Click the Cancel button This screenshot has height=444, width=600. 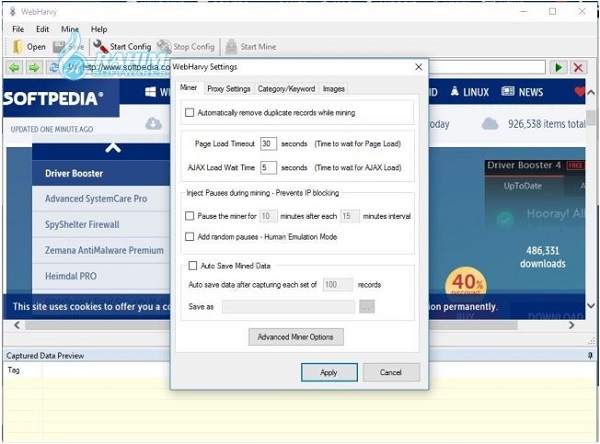pos(391,372)
